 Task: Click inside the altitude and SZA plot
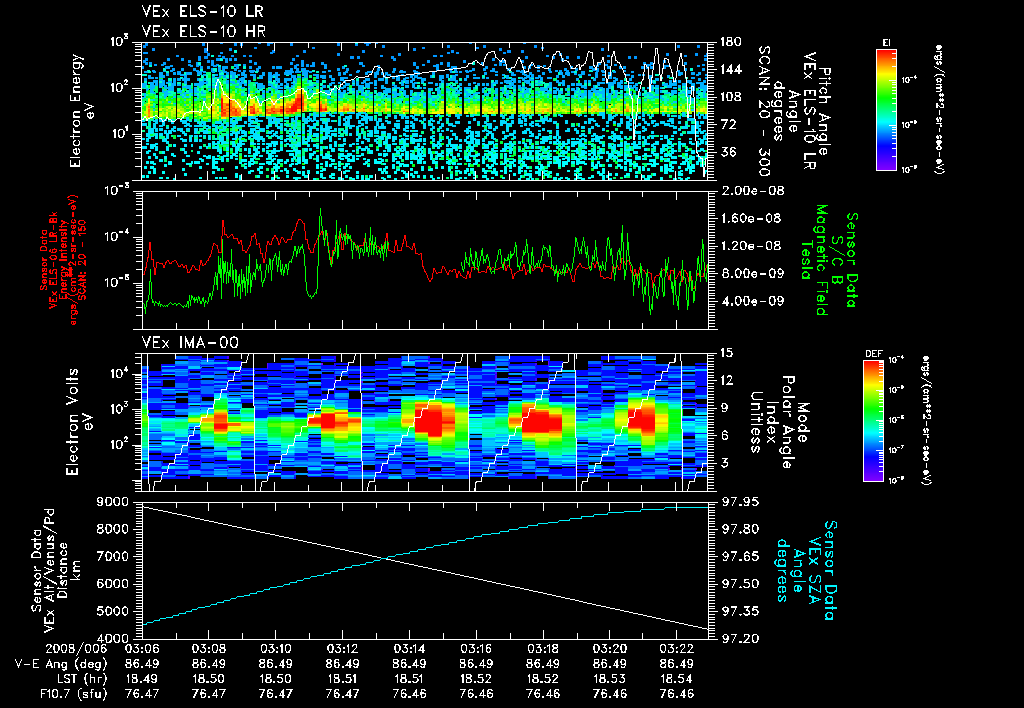424,570
